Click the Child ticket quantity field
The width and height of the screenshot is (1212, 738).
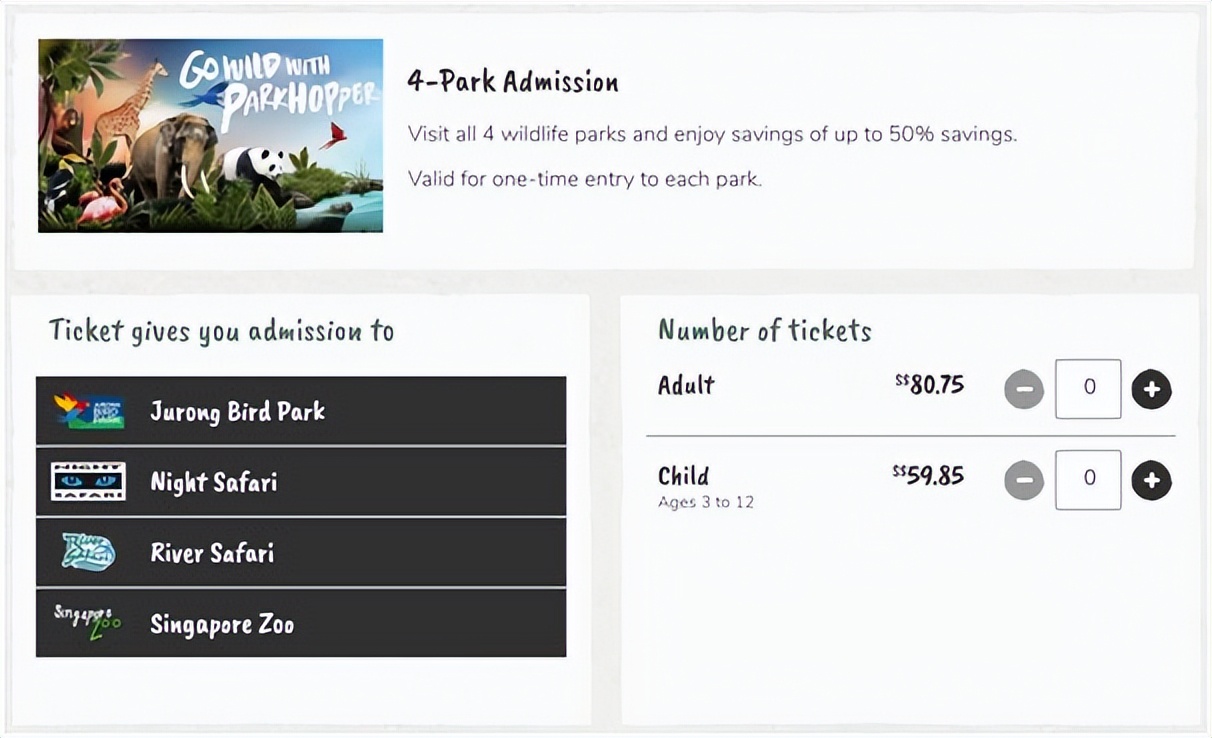1088,480
